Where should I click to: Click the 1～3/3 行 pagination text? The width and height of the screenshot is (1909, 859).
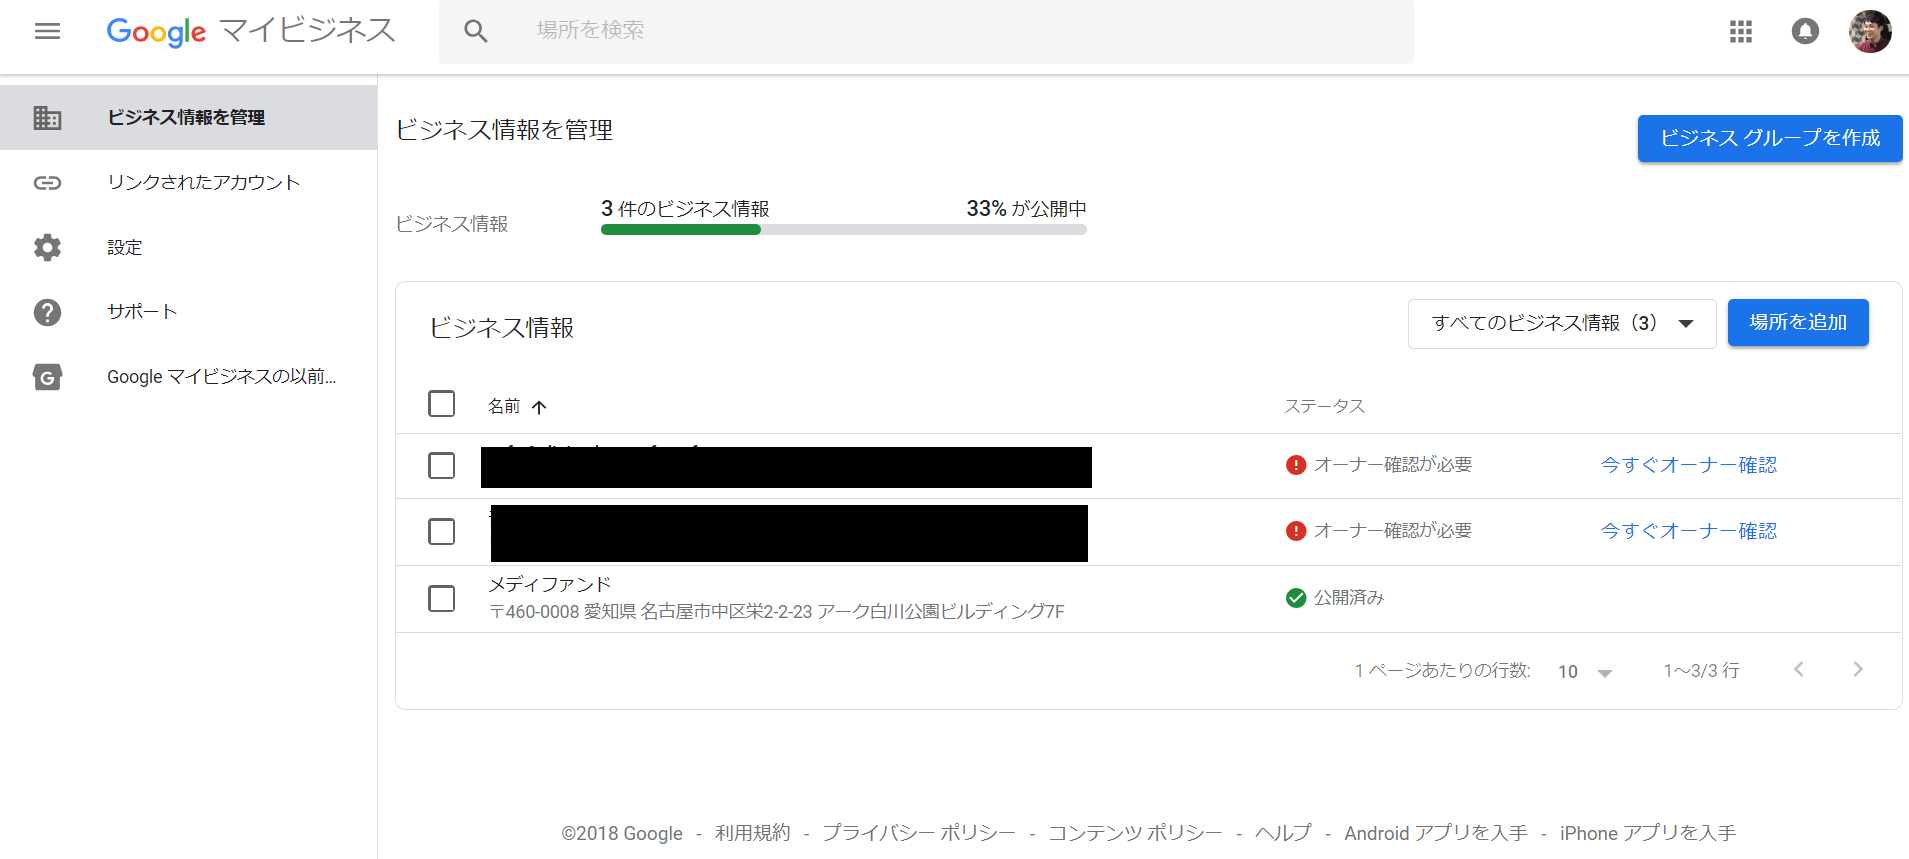point(1702,671)
